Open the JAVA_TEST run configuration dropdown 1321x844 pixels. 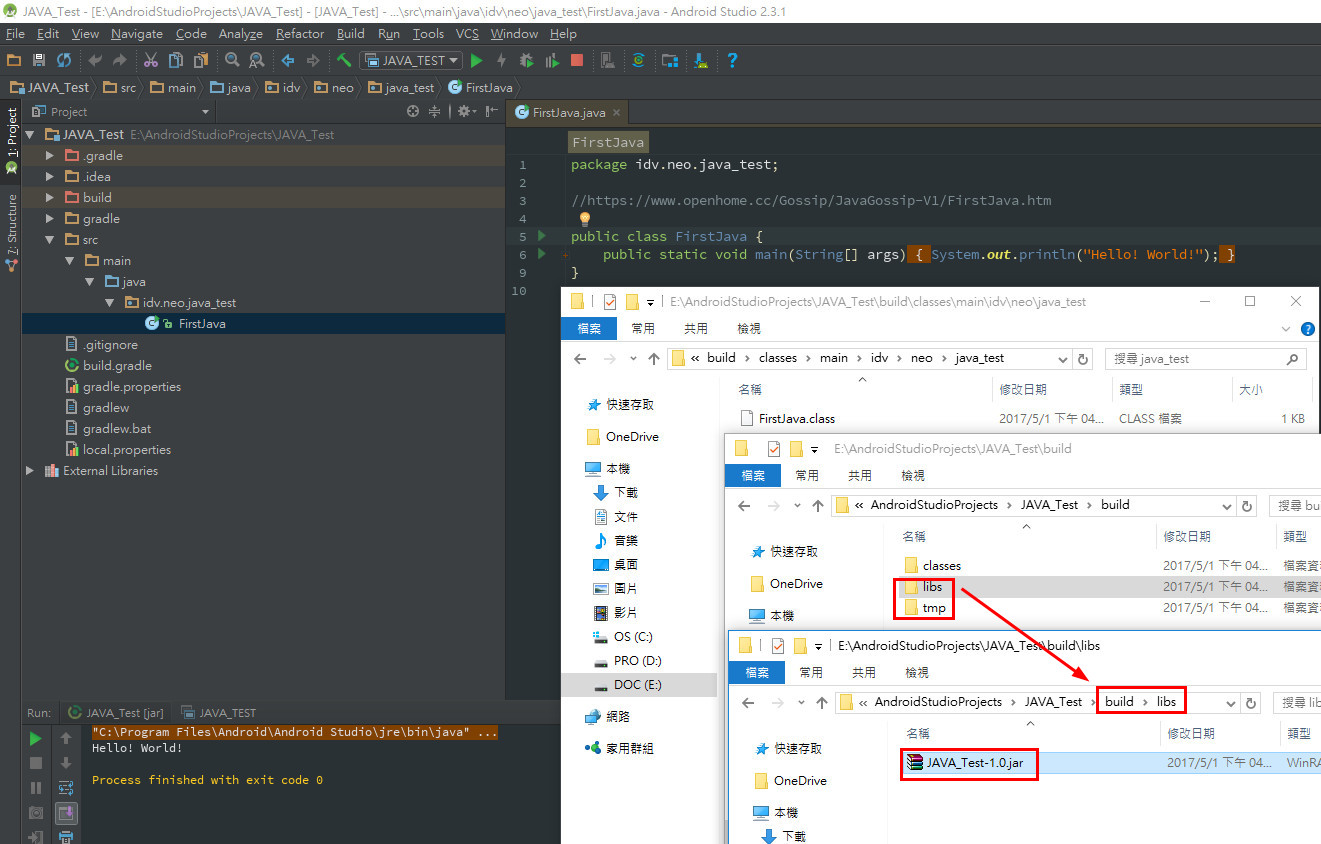tap(411, 61)
